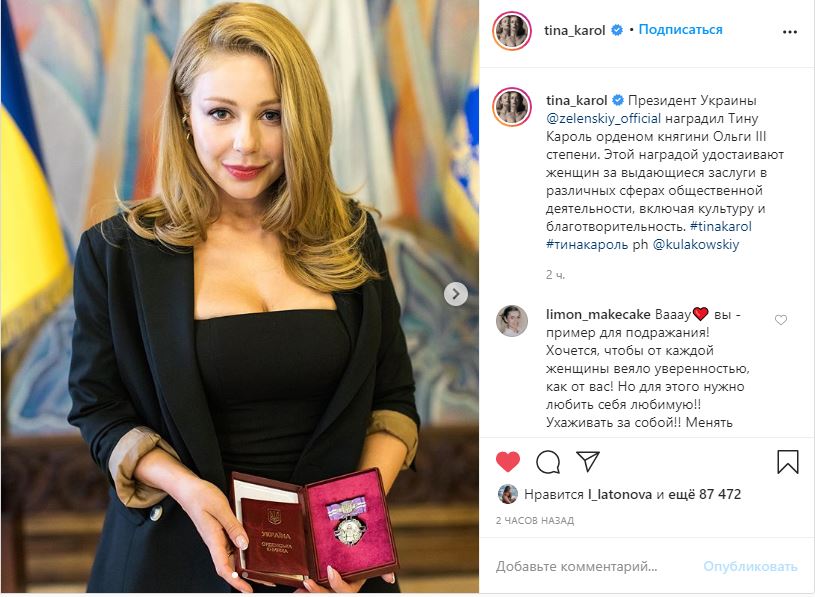This screenshot has width=815, height=597.
Task: Click the Опубликовать publish button
Action: (x=750, y=566)
